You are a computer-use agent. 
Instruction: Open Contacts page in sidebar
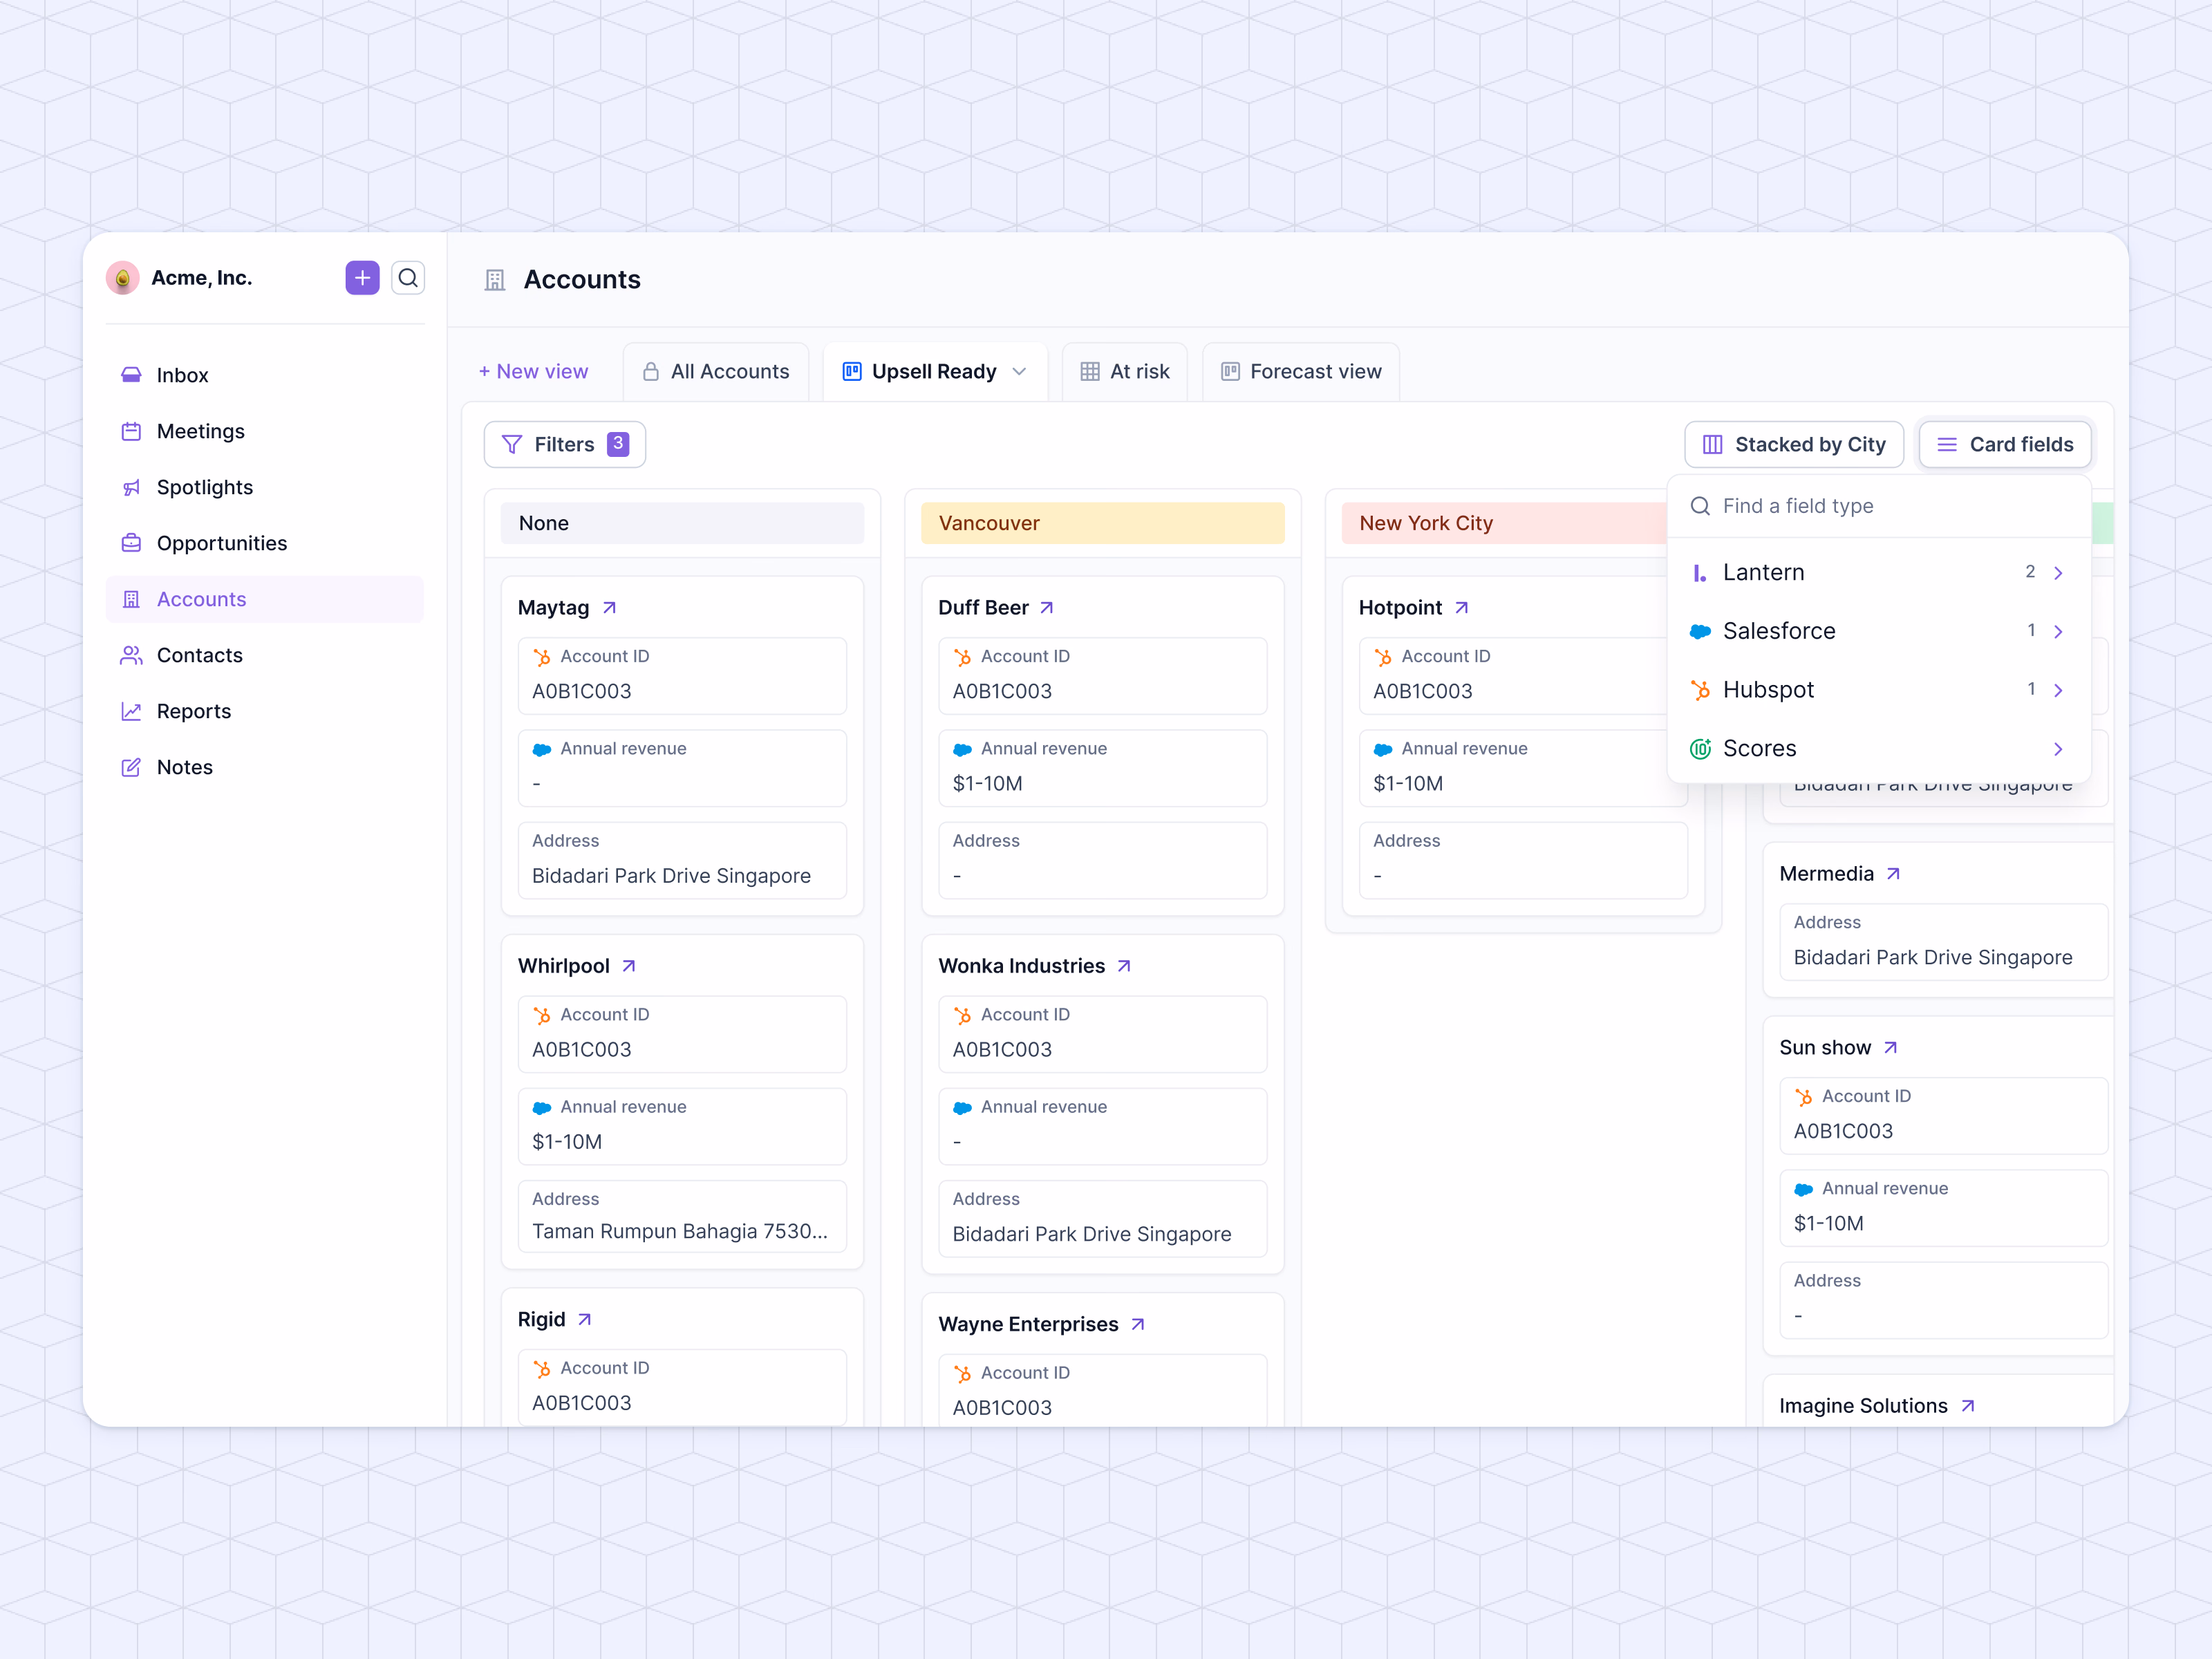pyautogui.click(x=265, y=655)
